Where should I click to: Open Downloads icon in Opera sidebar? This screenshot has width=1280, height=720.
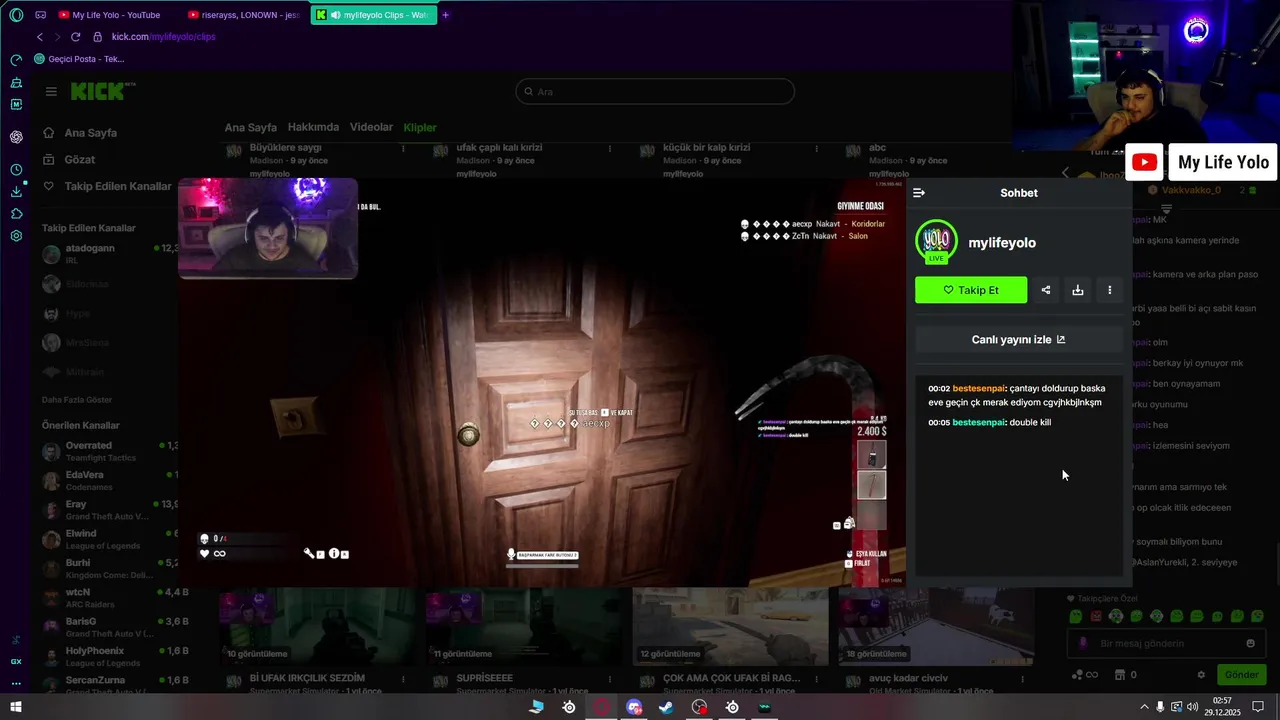click(x=16, y=191)
